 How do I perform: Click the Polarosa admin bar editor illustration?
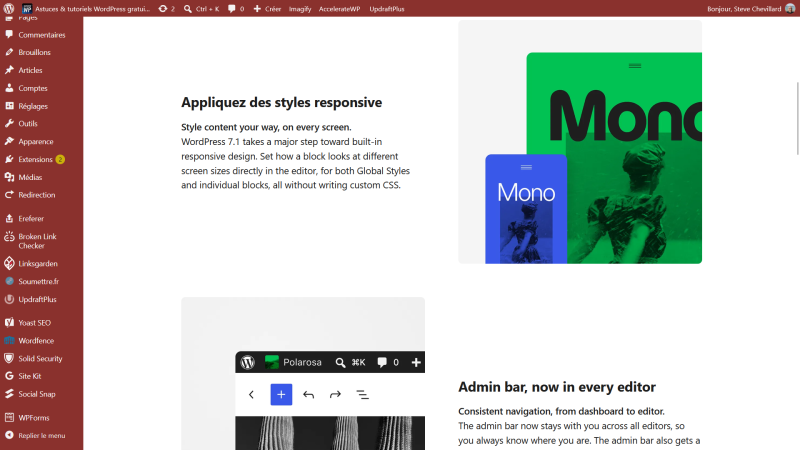pos(303,373)
